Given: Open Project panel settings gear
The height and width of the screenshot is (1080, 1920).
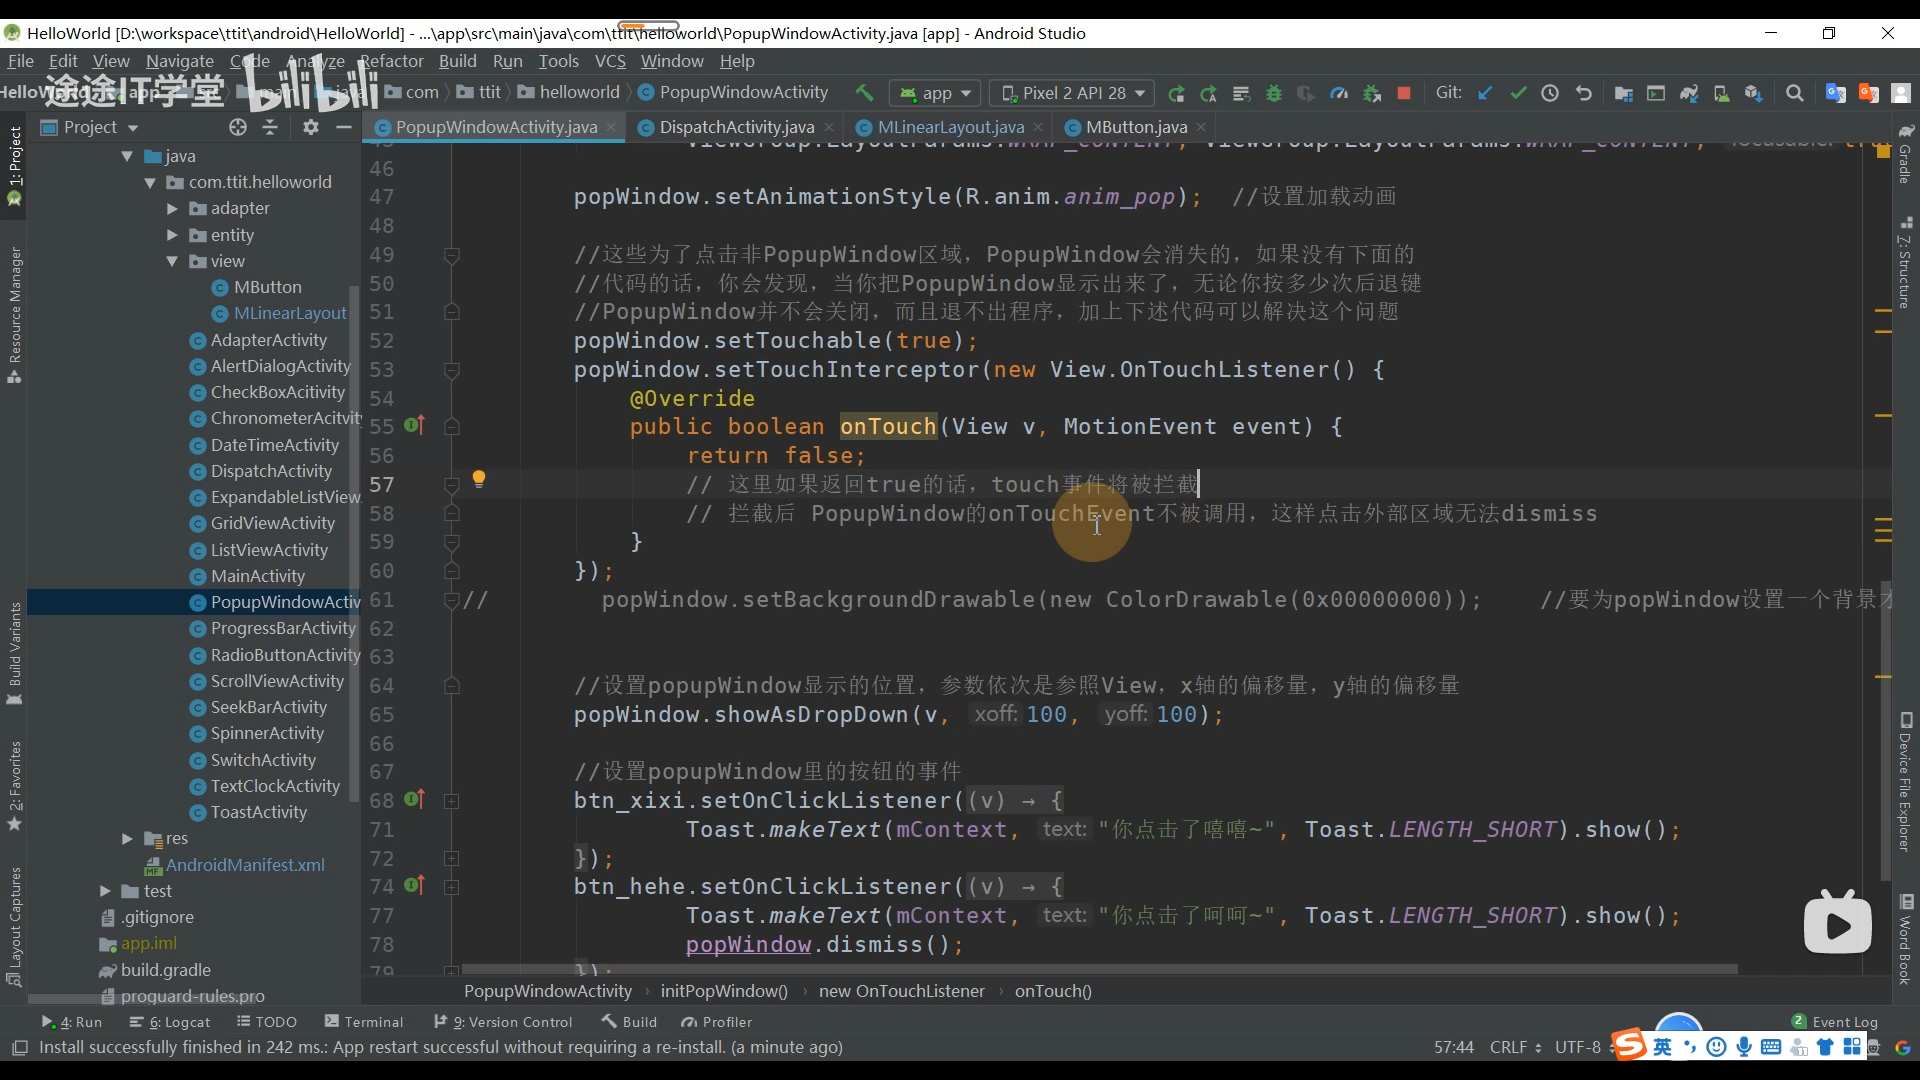Looking at the screenshot, I should click(311, 127).
